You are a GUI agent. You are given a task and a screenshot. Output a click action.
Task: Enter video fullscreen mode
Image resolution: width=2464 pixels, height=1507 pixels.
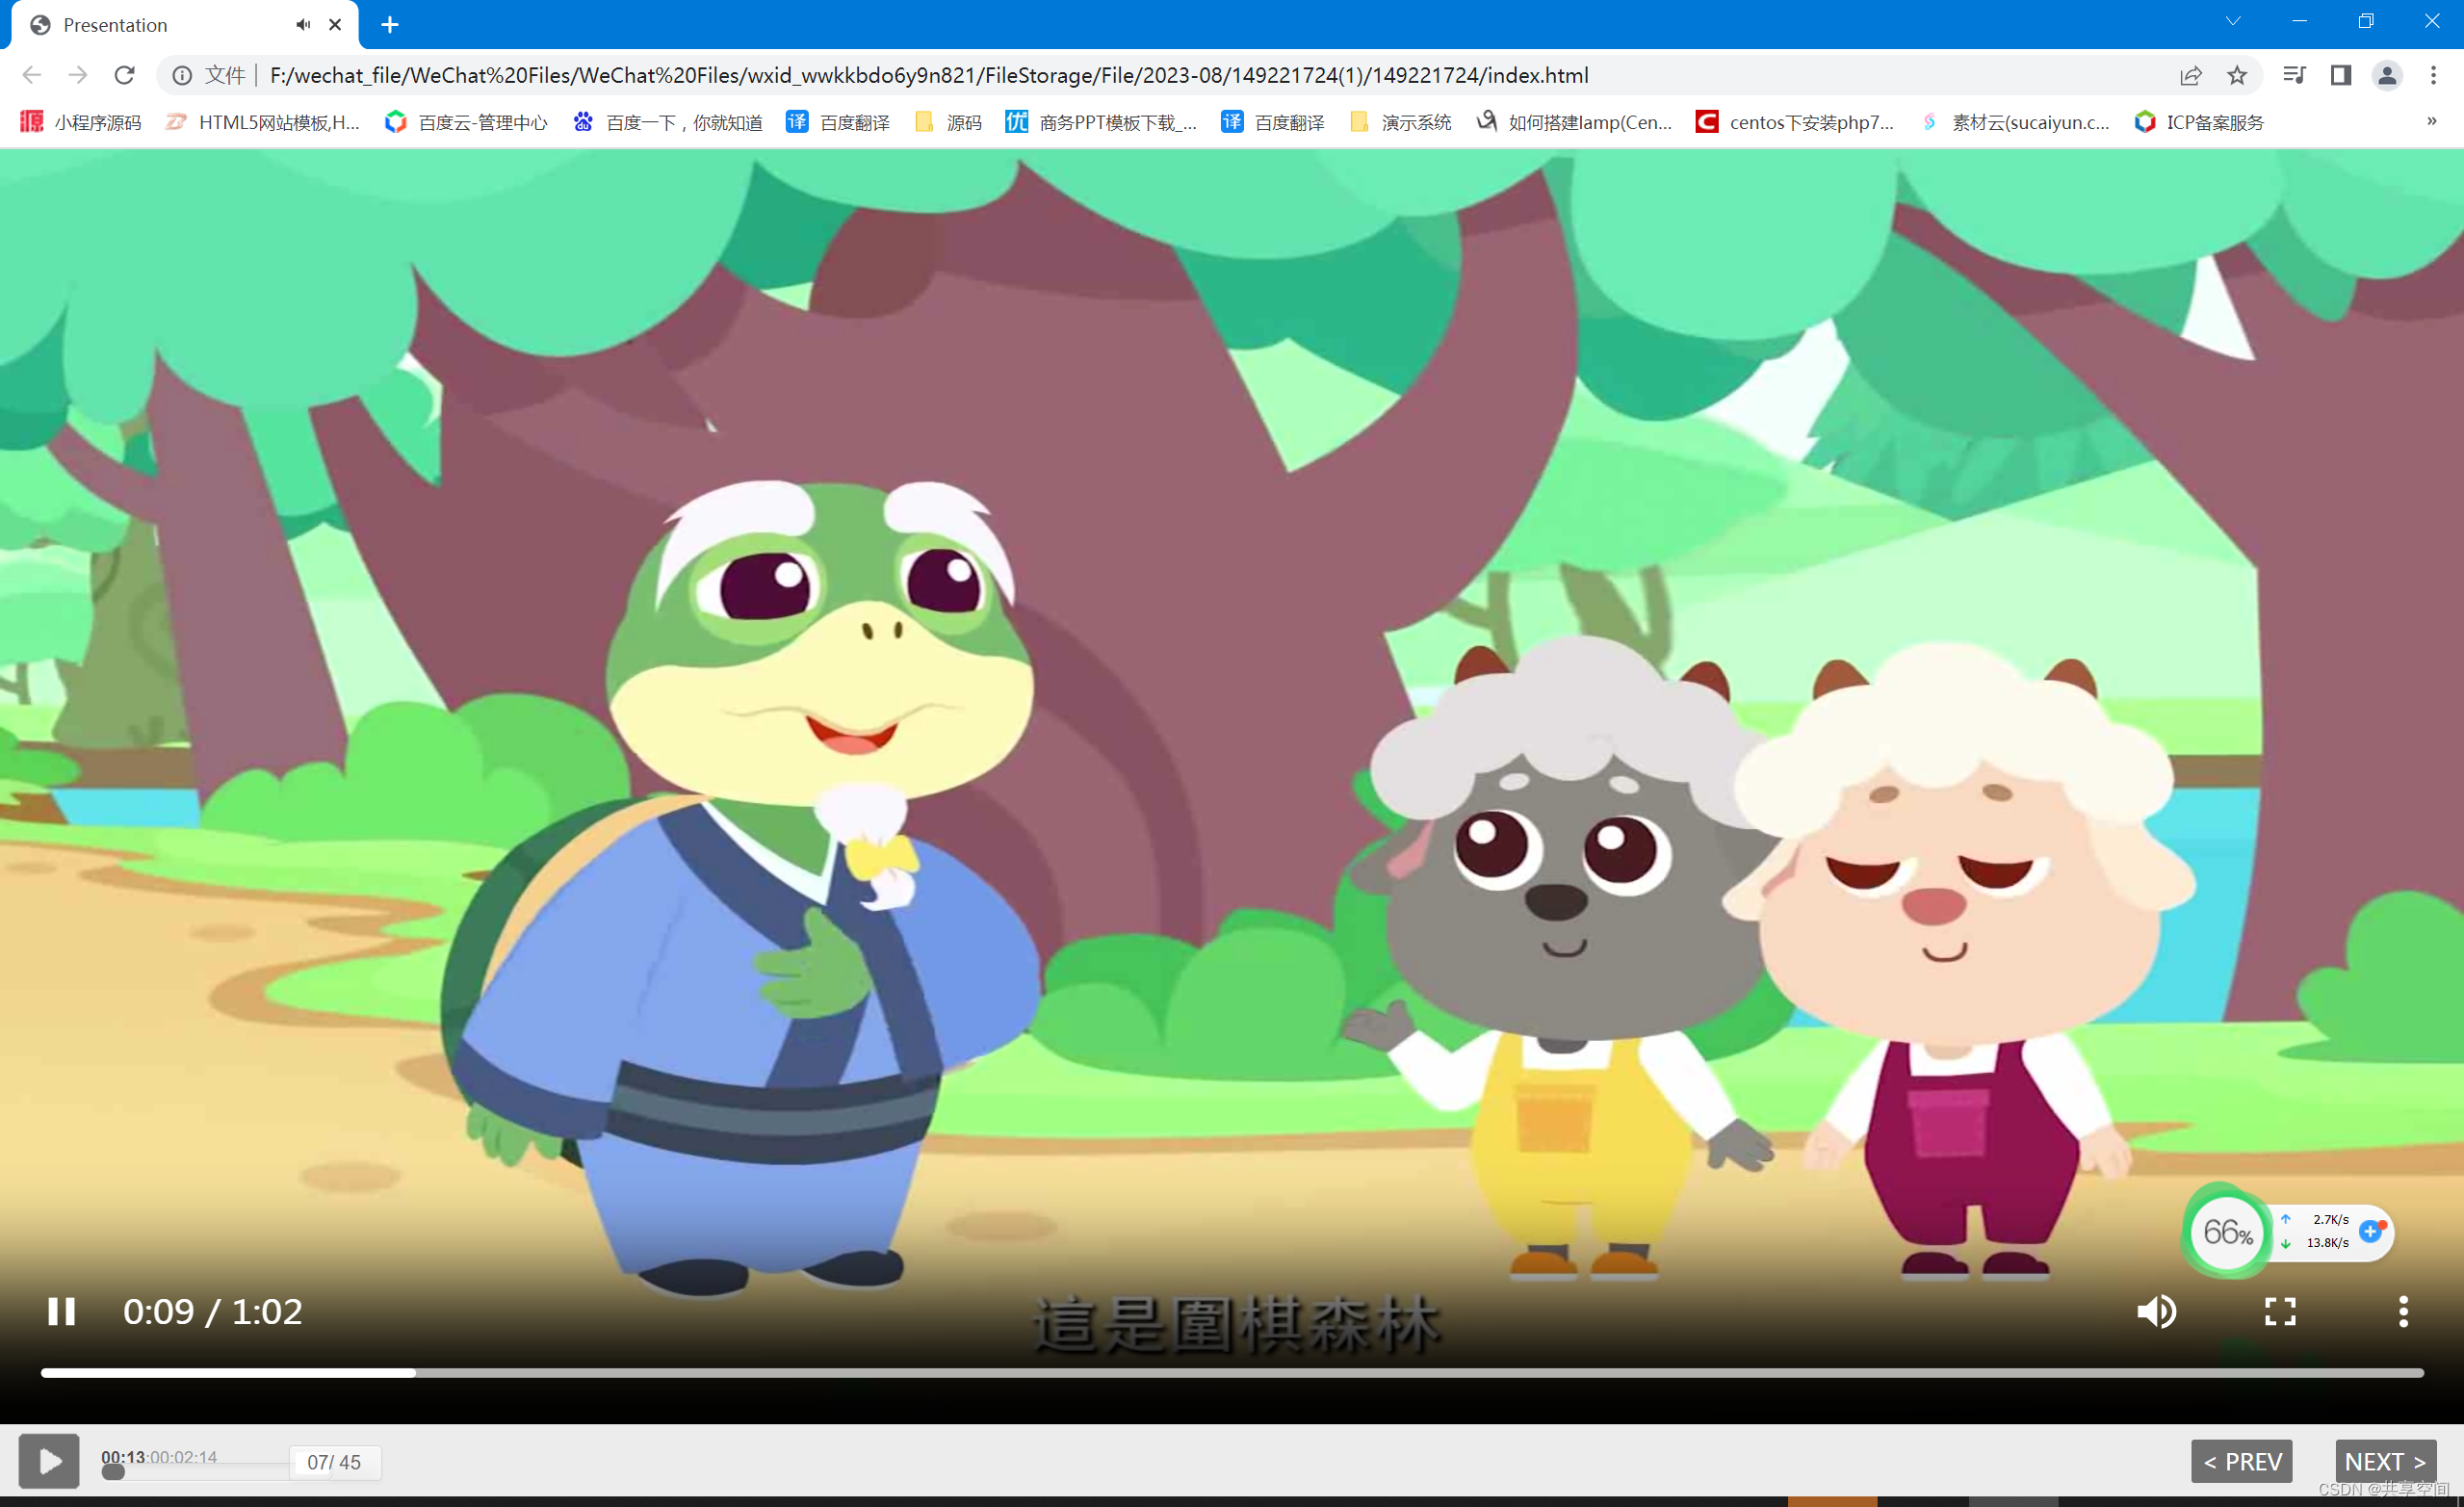(x=2280, y=1311)
